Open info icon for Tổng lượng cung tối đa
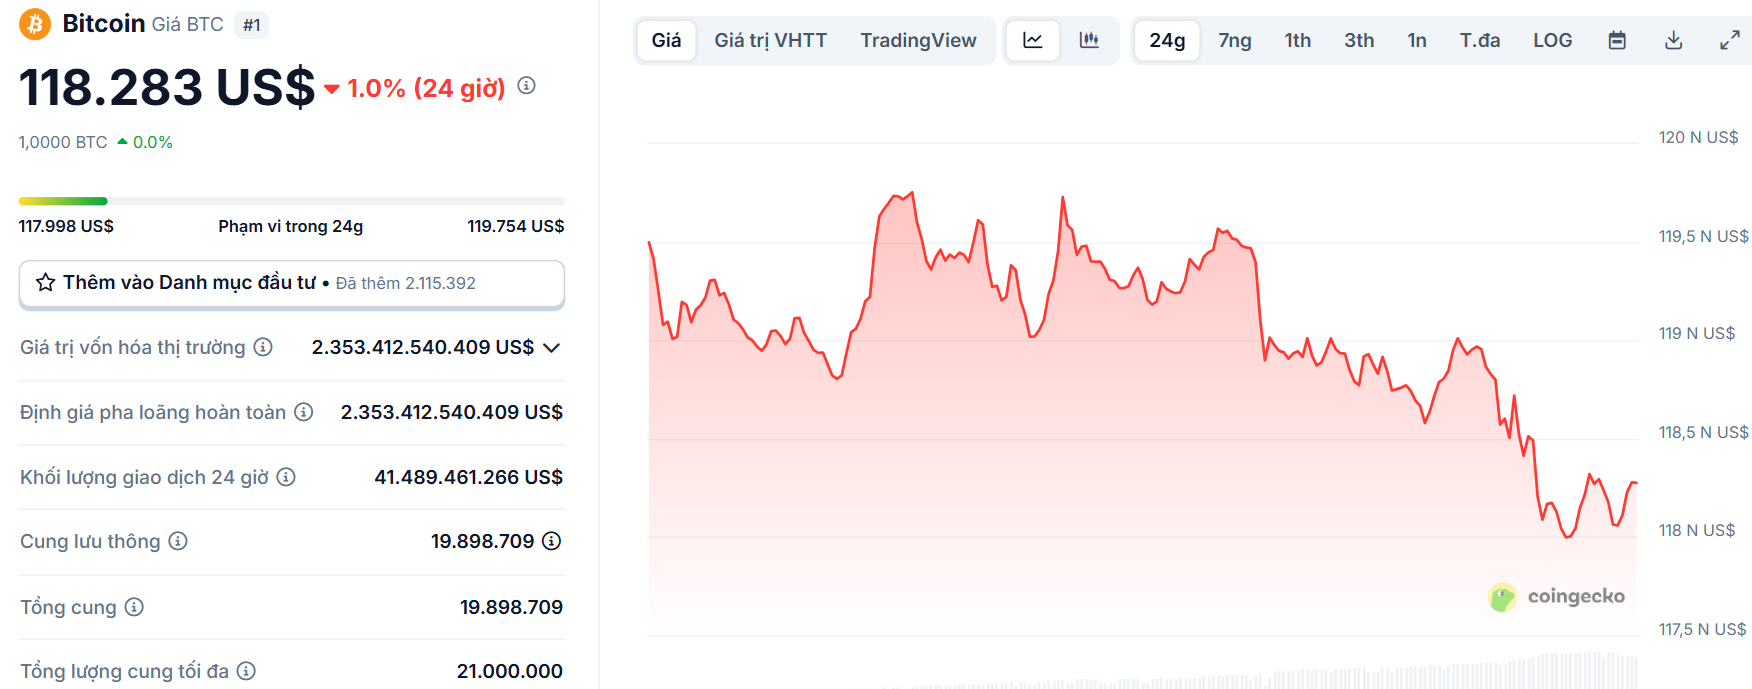The image size is (1752, 689). point(246,671)
